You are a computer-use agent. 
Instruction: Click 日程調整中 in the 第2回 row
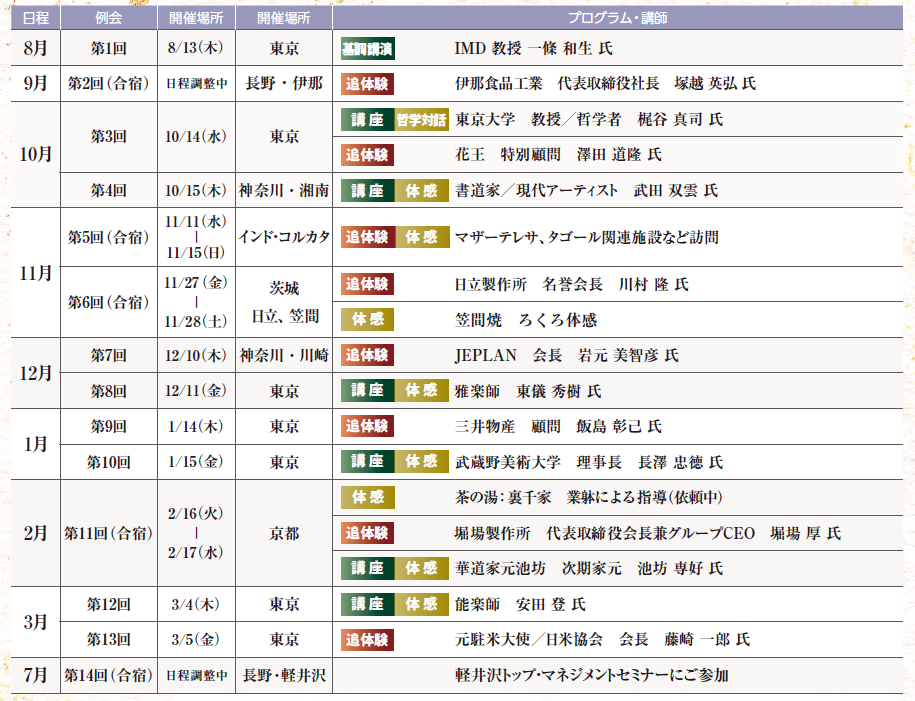coord(196,83)
